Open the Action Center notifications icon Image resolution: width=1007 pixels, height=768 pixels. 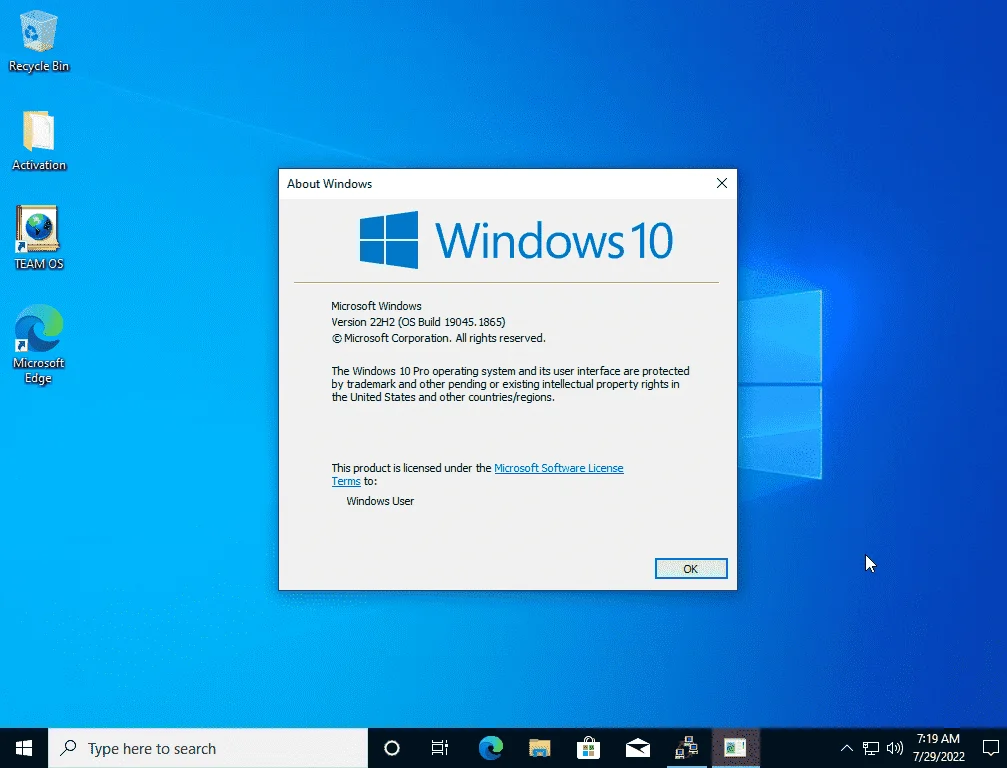tap(990, 748)
